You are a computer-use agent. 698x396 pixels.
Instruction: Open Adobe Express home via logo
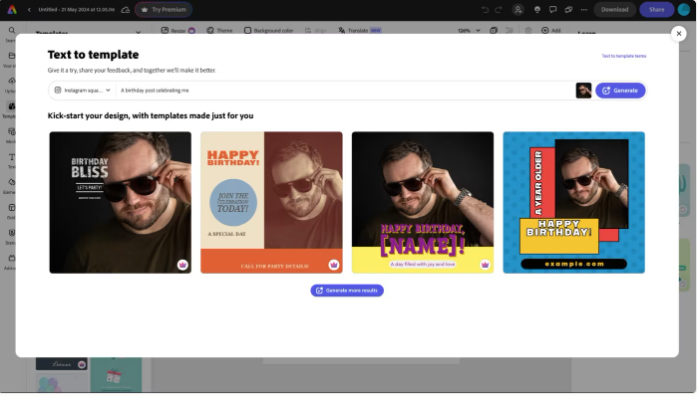point(12,9)
